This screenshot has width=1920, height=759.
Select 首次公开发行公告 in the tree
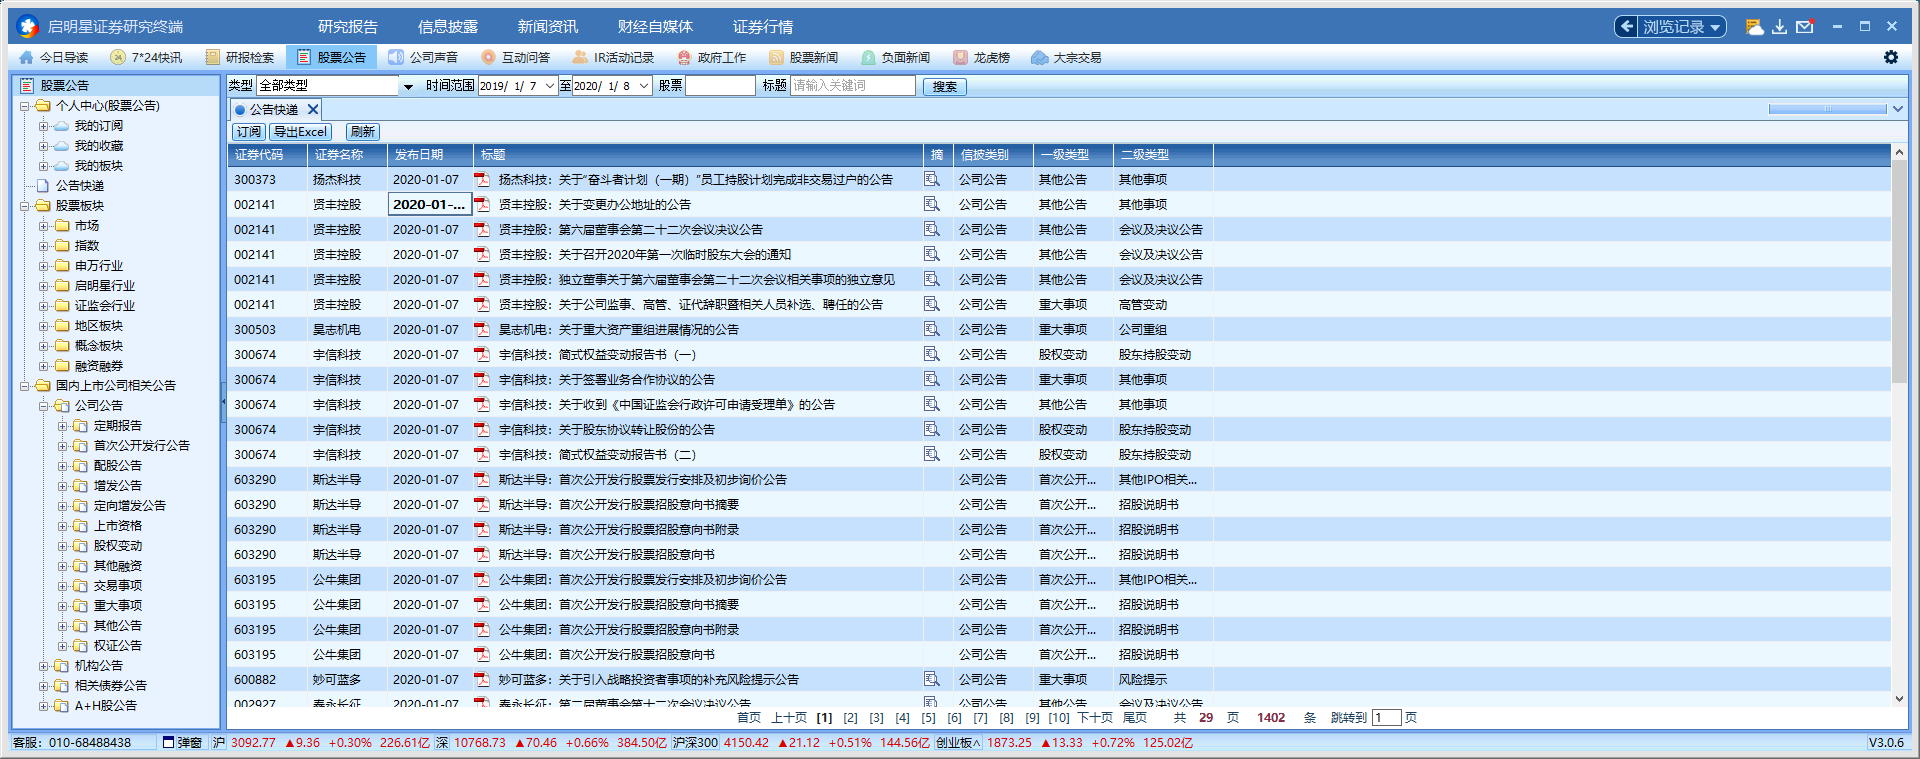pyautogui.click(x=142, y=446)
